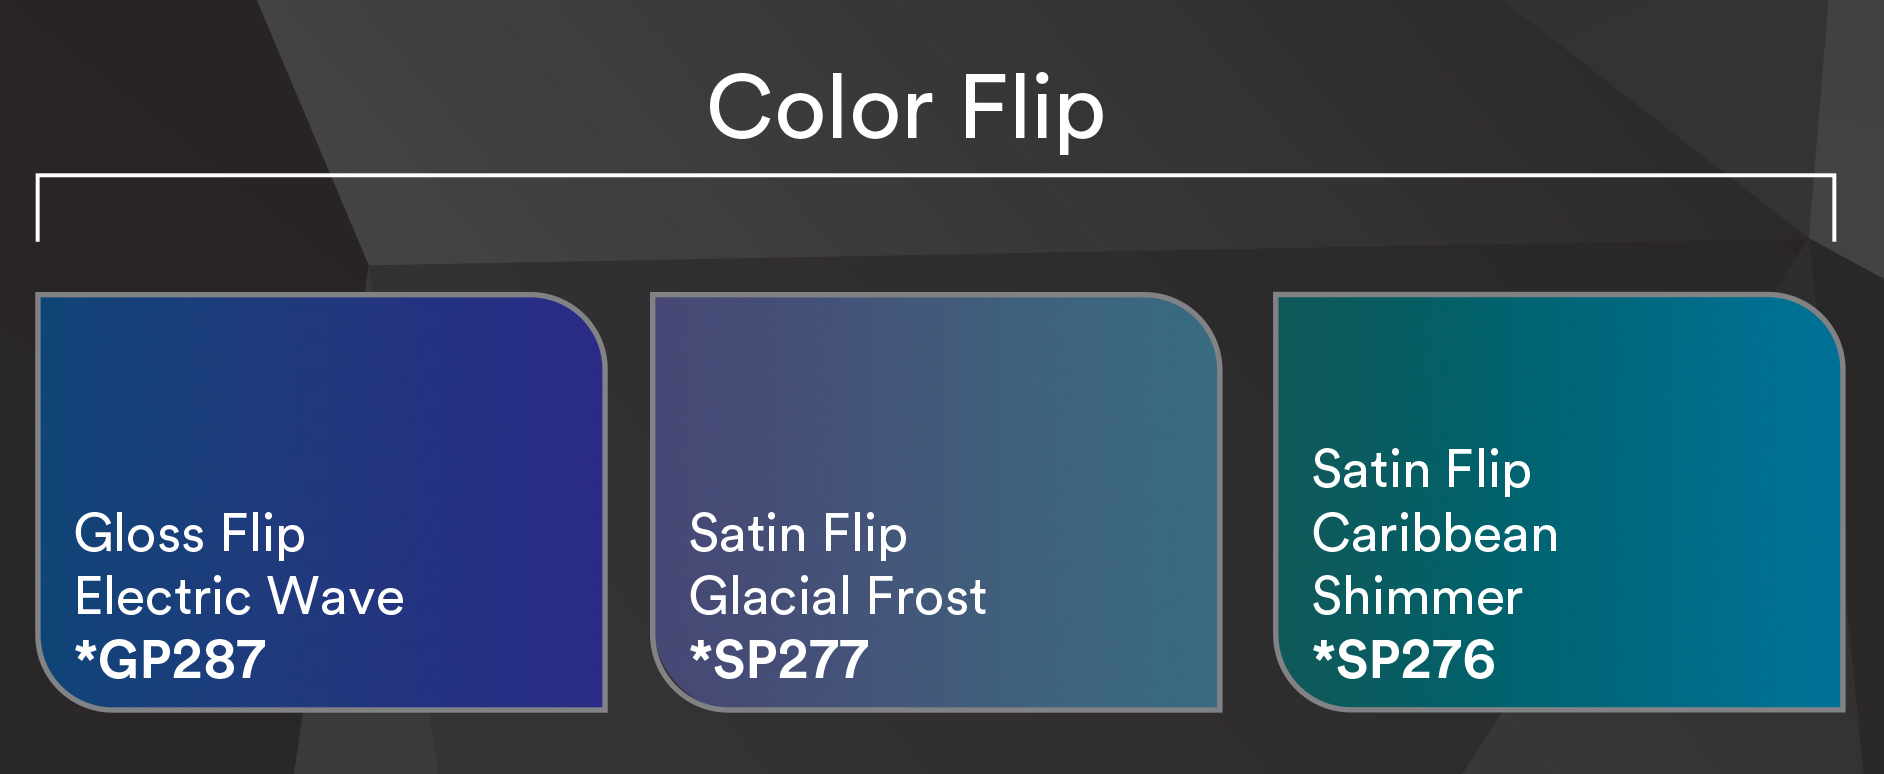Click Satin Flip label above Caribbean
The height and width of the screenshot is (774, 1884).
click(x=1422, y=471)
